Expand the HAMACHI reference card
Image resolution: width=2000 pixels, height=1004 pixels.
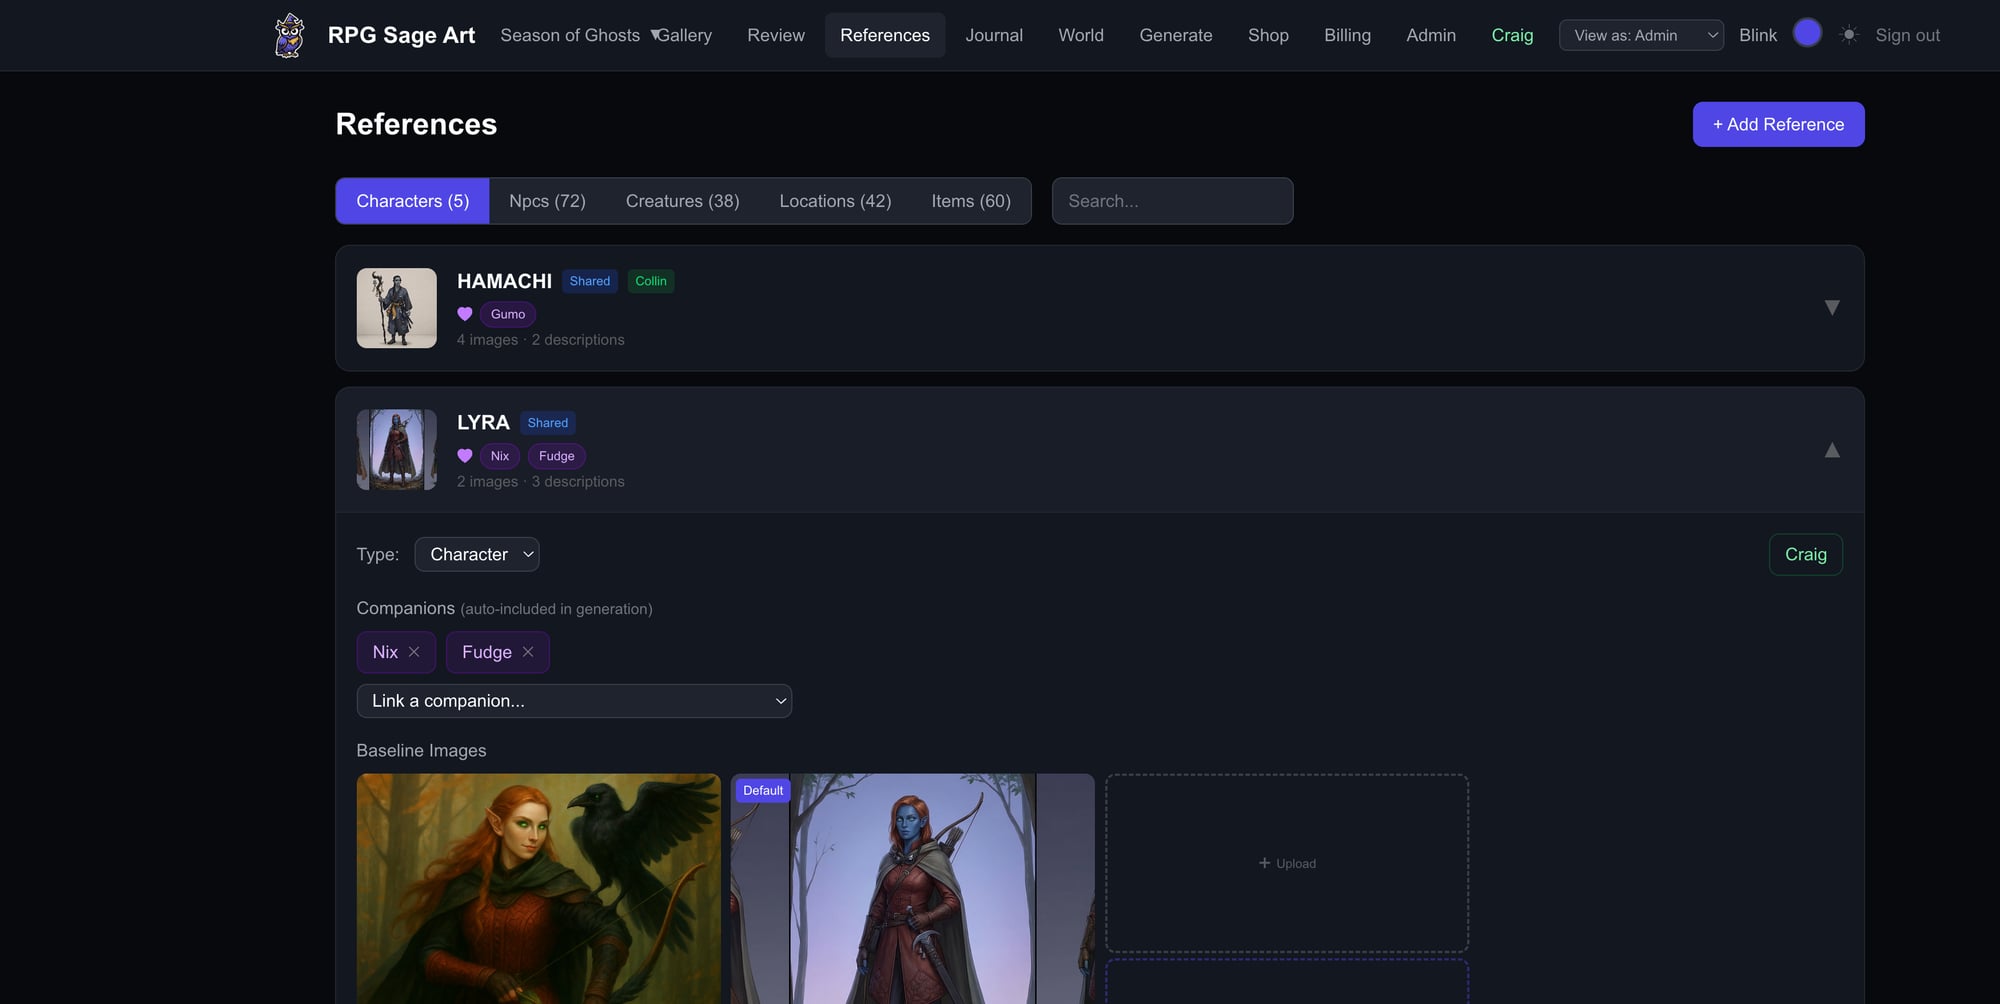(x=1832, y=307)
